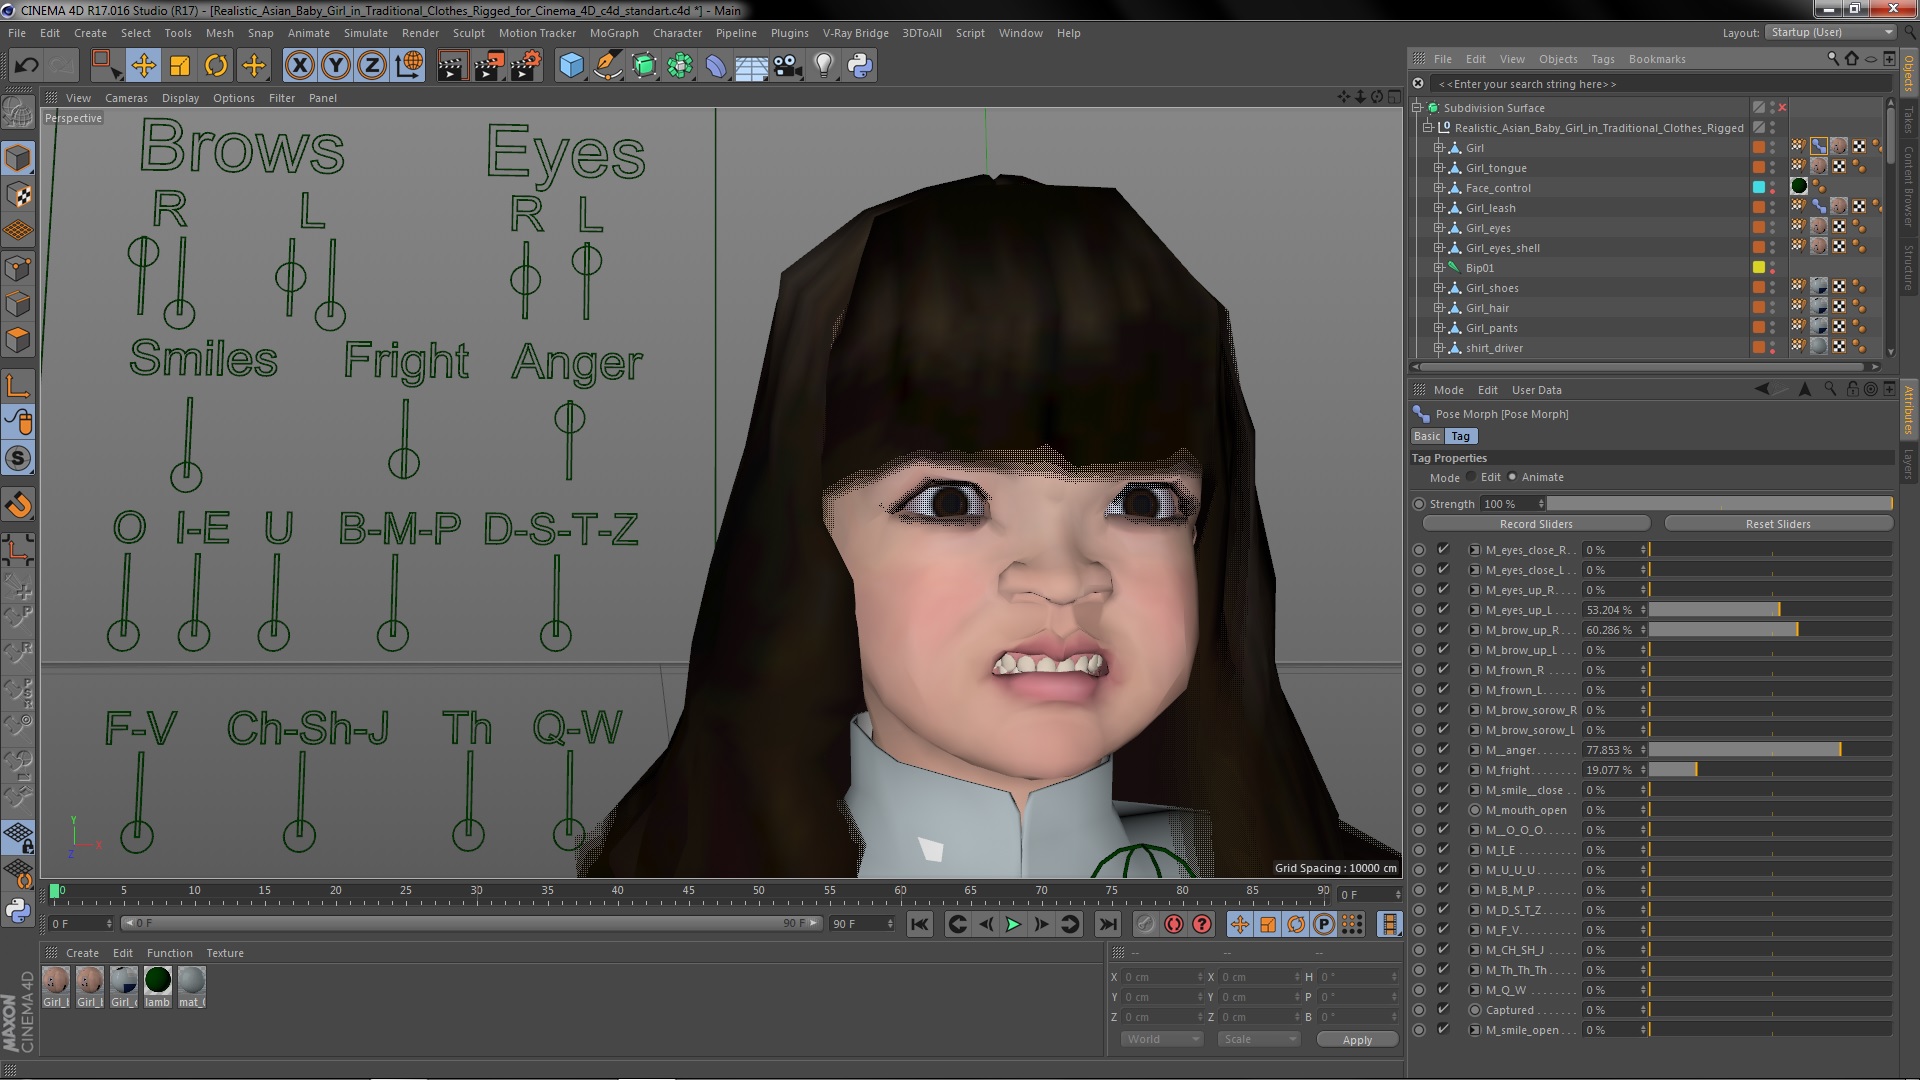The image size is (1920, 1080).
Task: Open the Animate menu
Action: coord(308,33)
